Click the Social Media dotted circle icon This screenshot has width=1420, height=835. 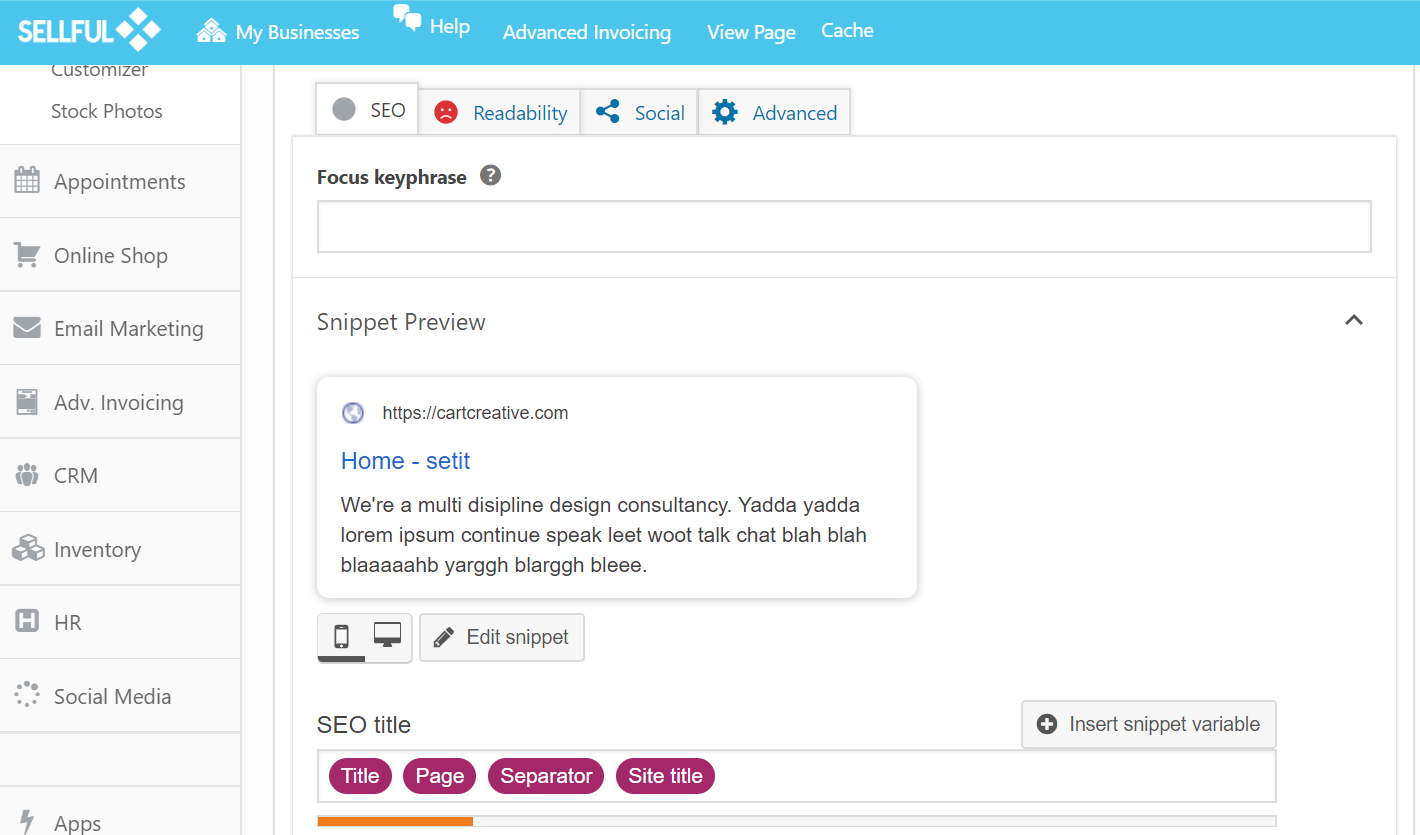tap(27, 695)
